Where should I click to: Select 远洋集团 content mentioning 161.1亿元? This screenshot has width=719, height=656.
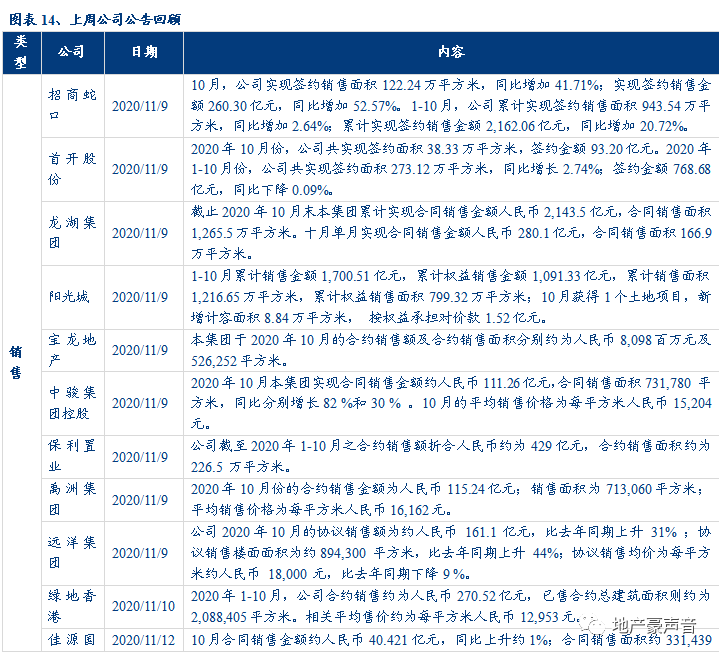451,553
